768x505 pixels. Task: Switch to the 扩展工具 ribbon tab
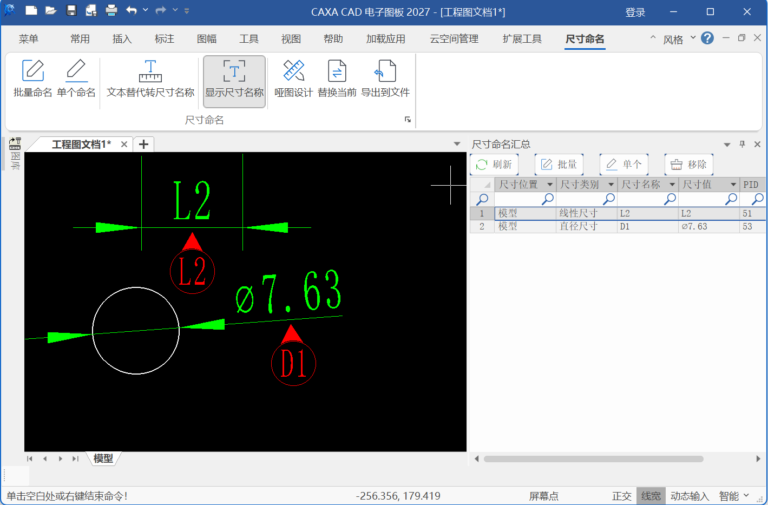[x=522, y=39]
